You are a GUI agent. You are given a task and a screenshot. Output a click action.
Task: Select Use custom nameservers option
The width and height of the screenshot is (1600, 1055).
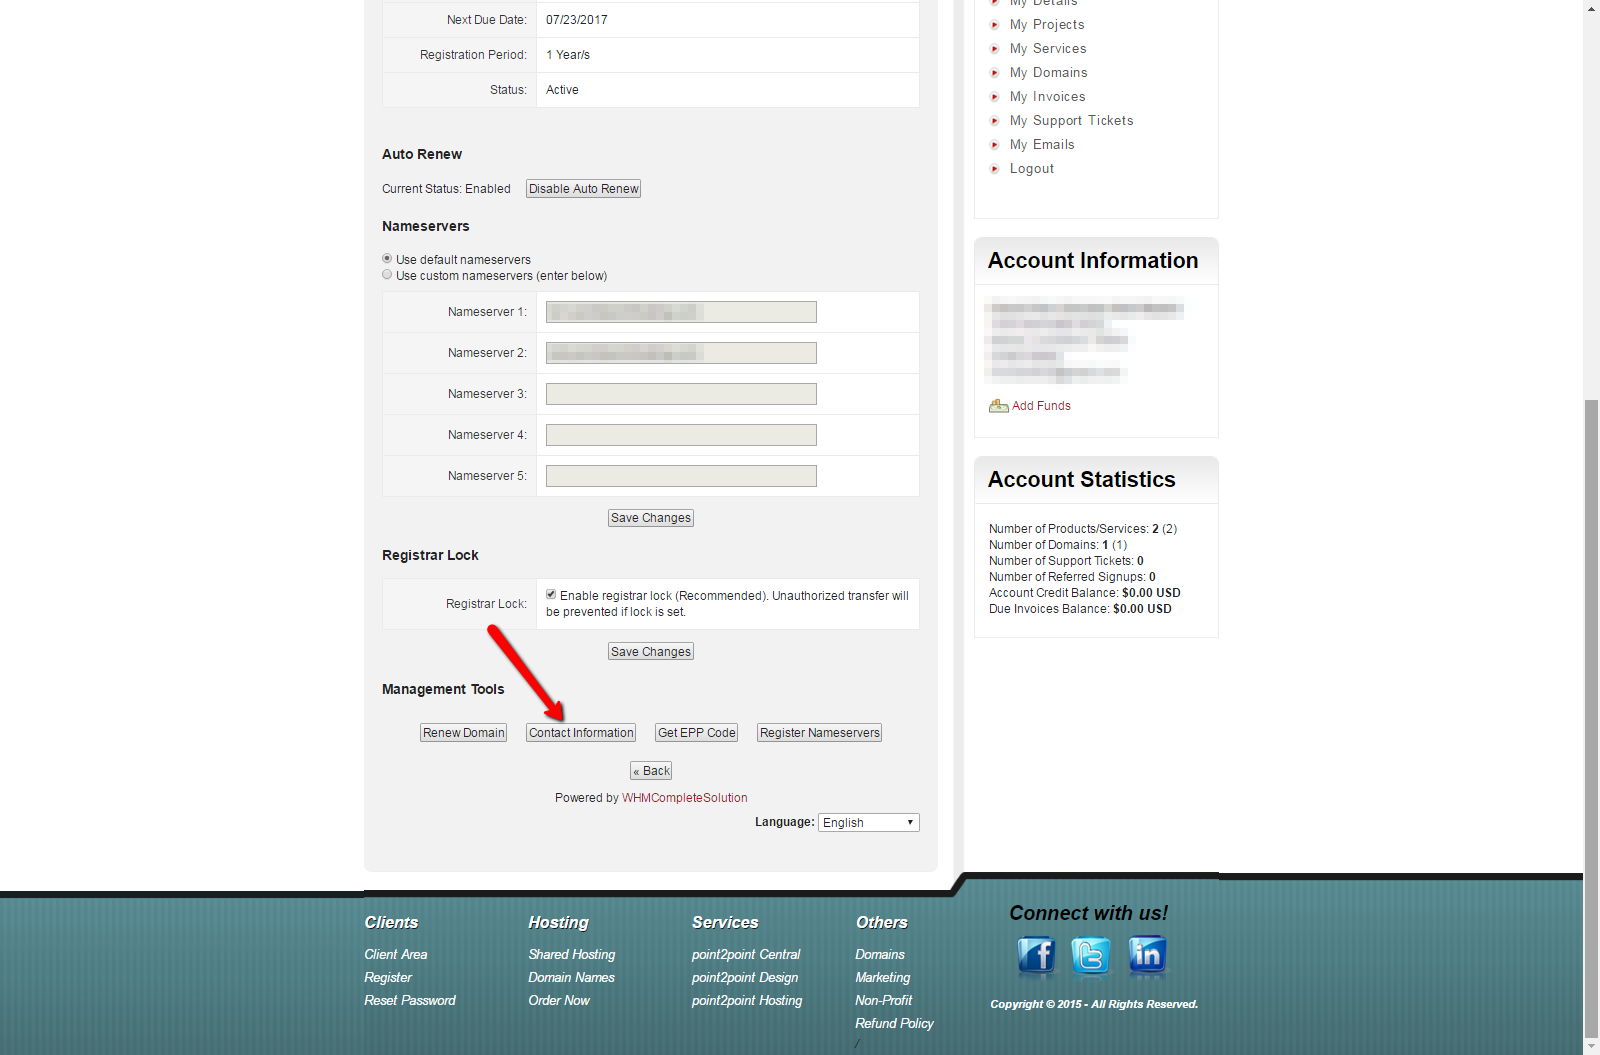click(x=387, y=274)
